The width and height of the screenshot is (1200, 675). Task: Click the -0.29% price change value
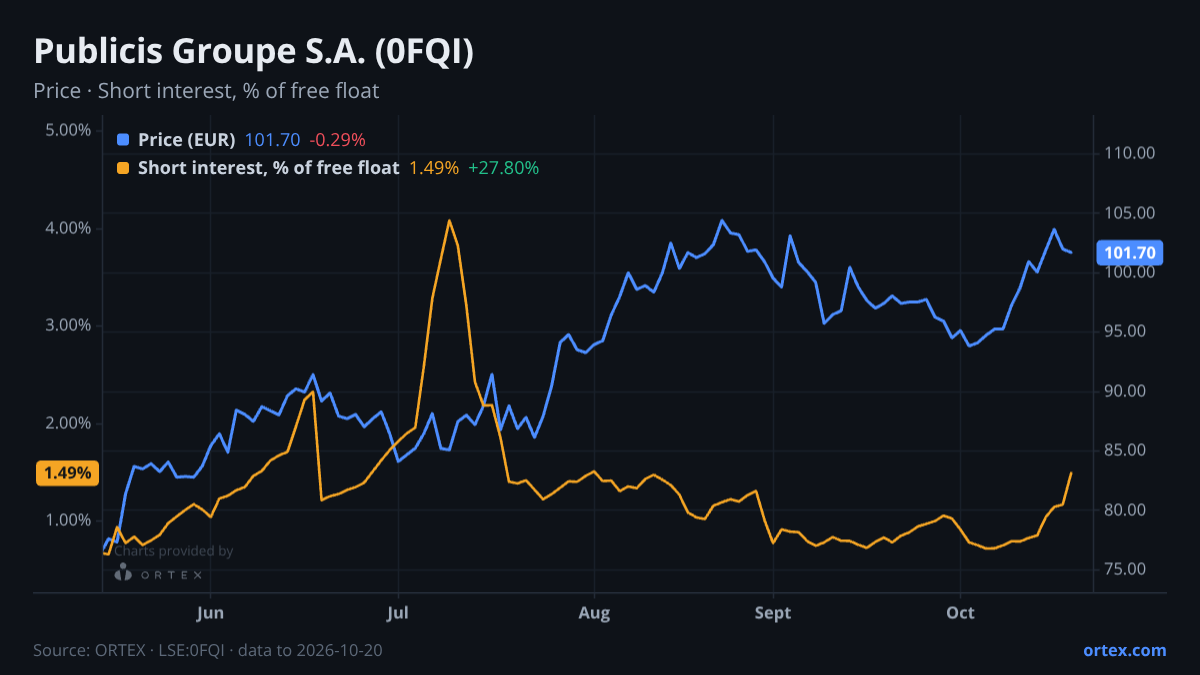(336, 140)
